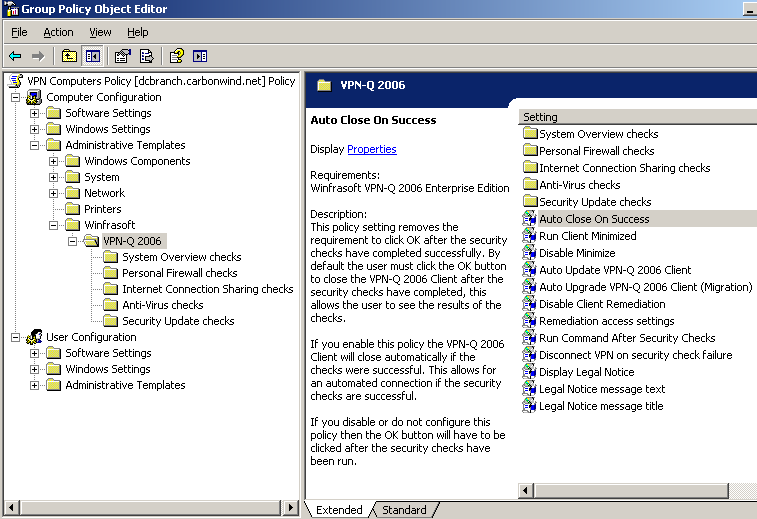Select Personal Firewall checks in Setting list

coord(596,151)
